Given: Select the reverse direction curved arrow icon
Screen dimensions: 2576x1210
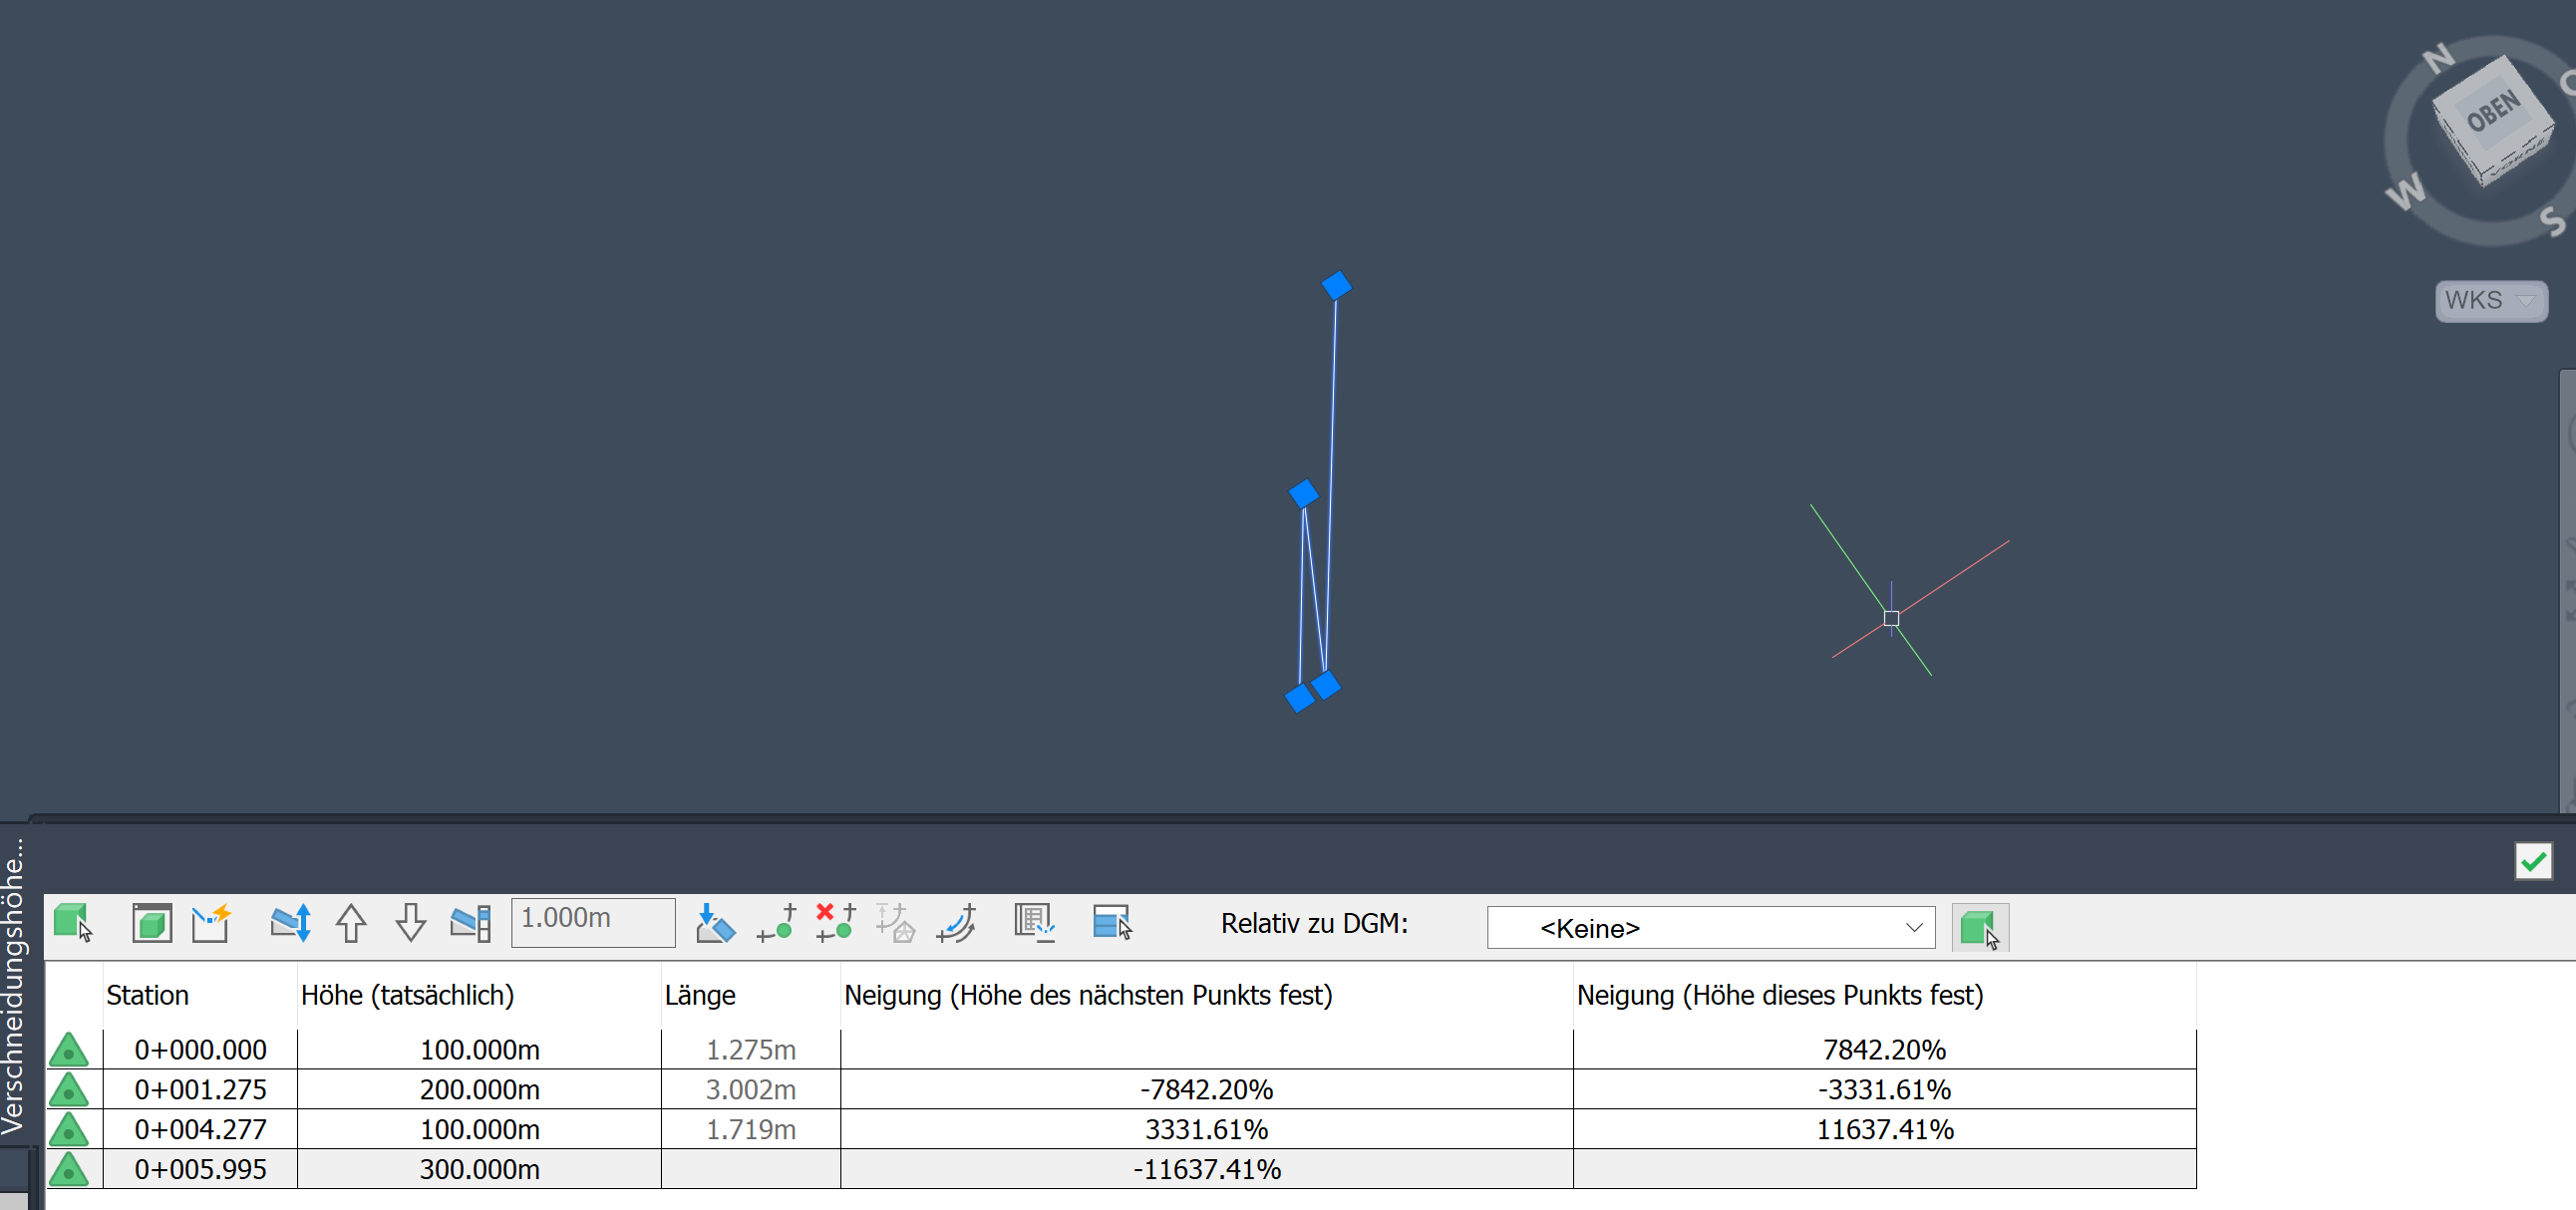Looking at the screenshot, I should tap(957, 922).
